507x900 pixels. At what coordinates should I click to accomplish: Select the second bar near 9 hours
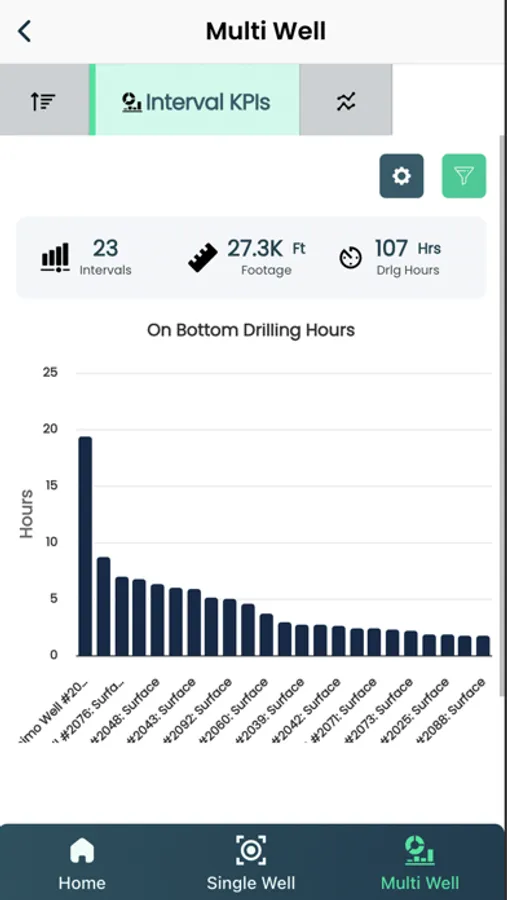[x=103, y=606]
